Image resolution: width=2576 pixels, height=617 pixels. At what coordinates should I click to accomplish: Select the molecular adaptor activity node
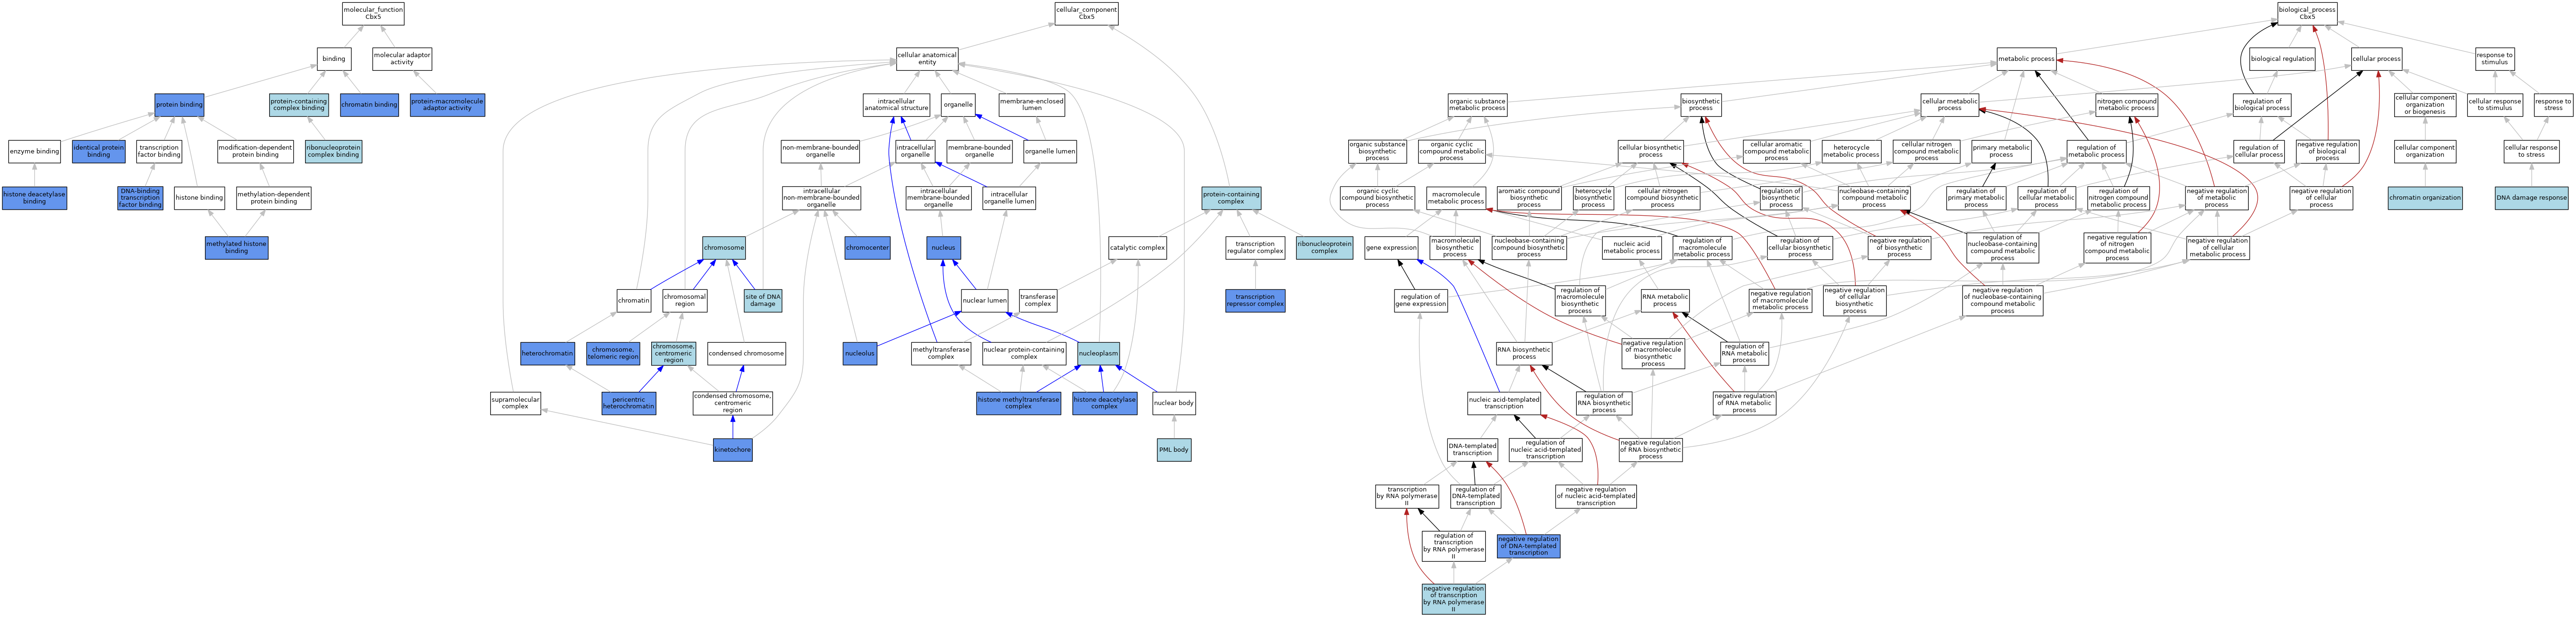point(402,59)
